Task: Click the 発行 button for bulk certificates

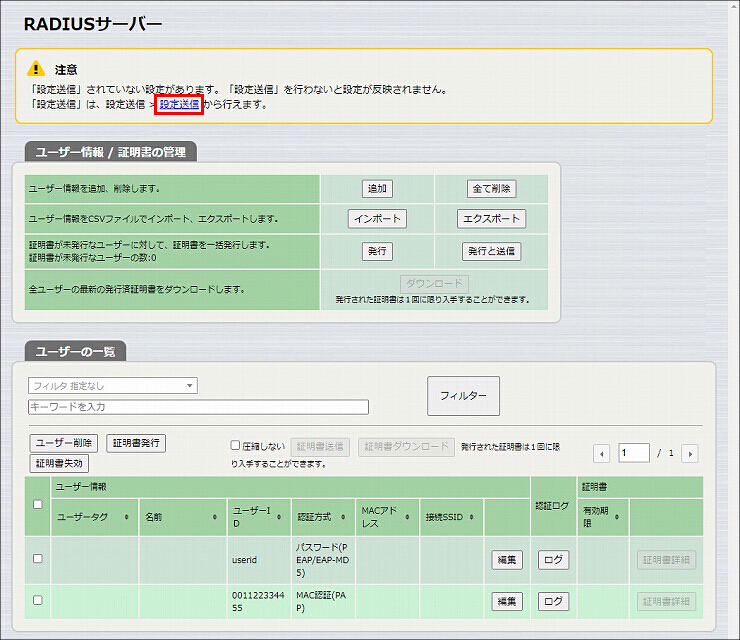Action: pos(377,251)
